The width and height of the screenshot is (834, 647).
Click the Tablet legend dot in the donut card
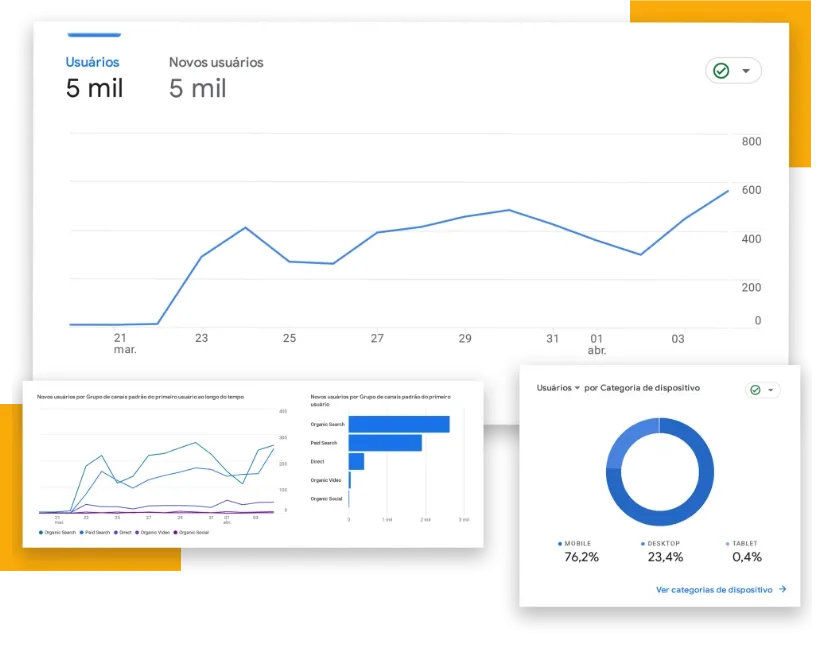(727, 544)
